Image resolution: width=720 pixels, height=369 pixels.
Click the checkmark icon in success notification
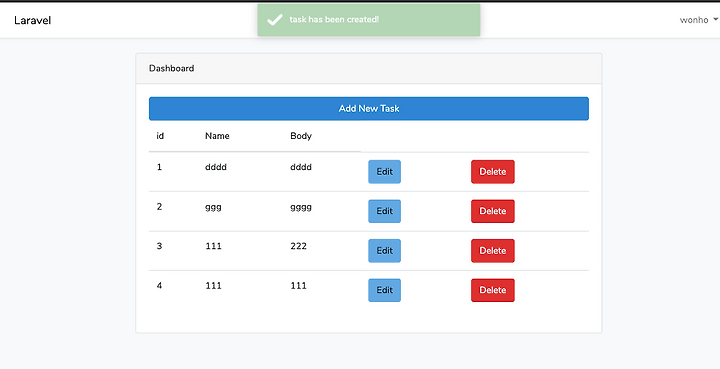pyautogui.click(x=275, y=20)
